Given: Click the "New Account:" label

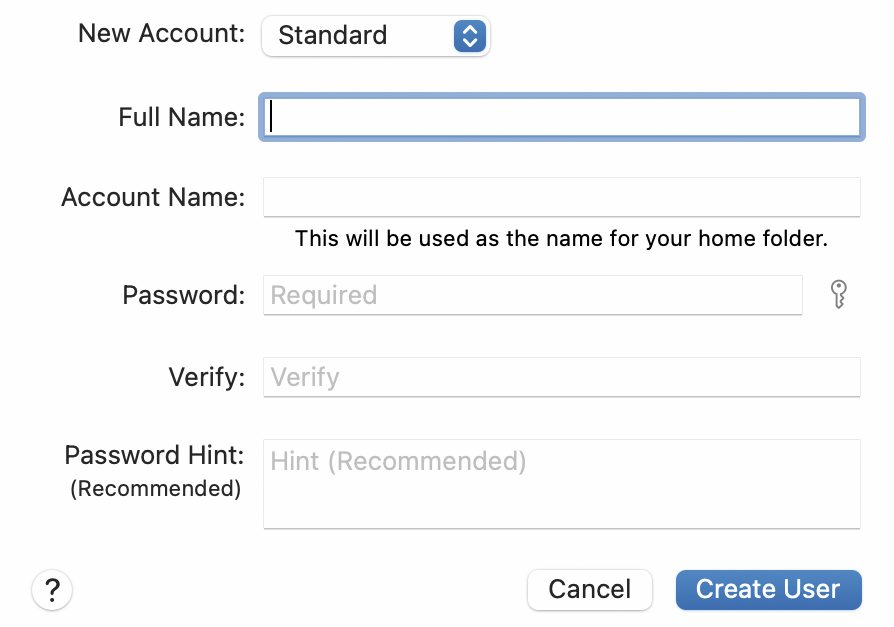Looking at the screenshot, I should point(161,33).
